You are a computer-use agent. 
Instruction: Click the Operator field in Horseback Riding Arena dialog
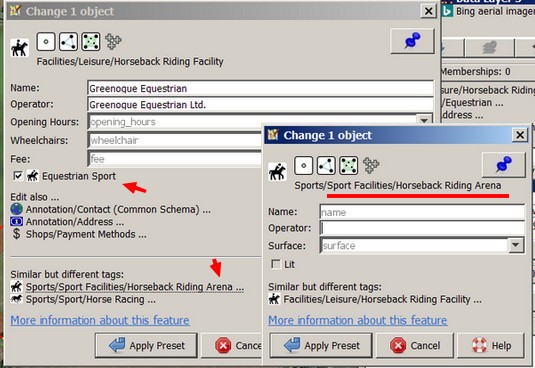422,228
